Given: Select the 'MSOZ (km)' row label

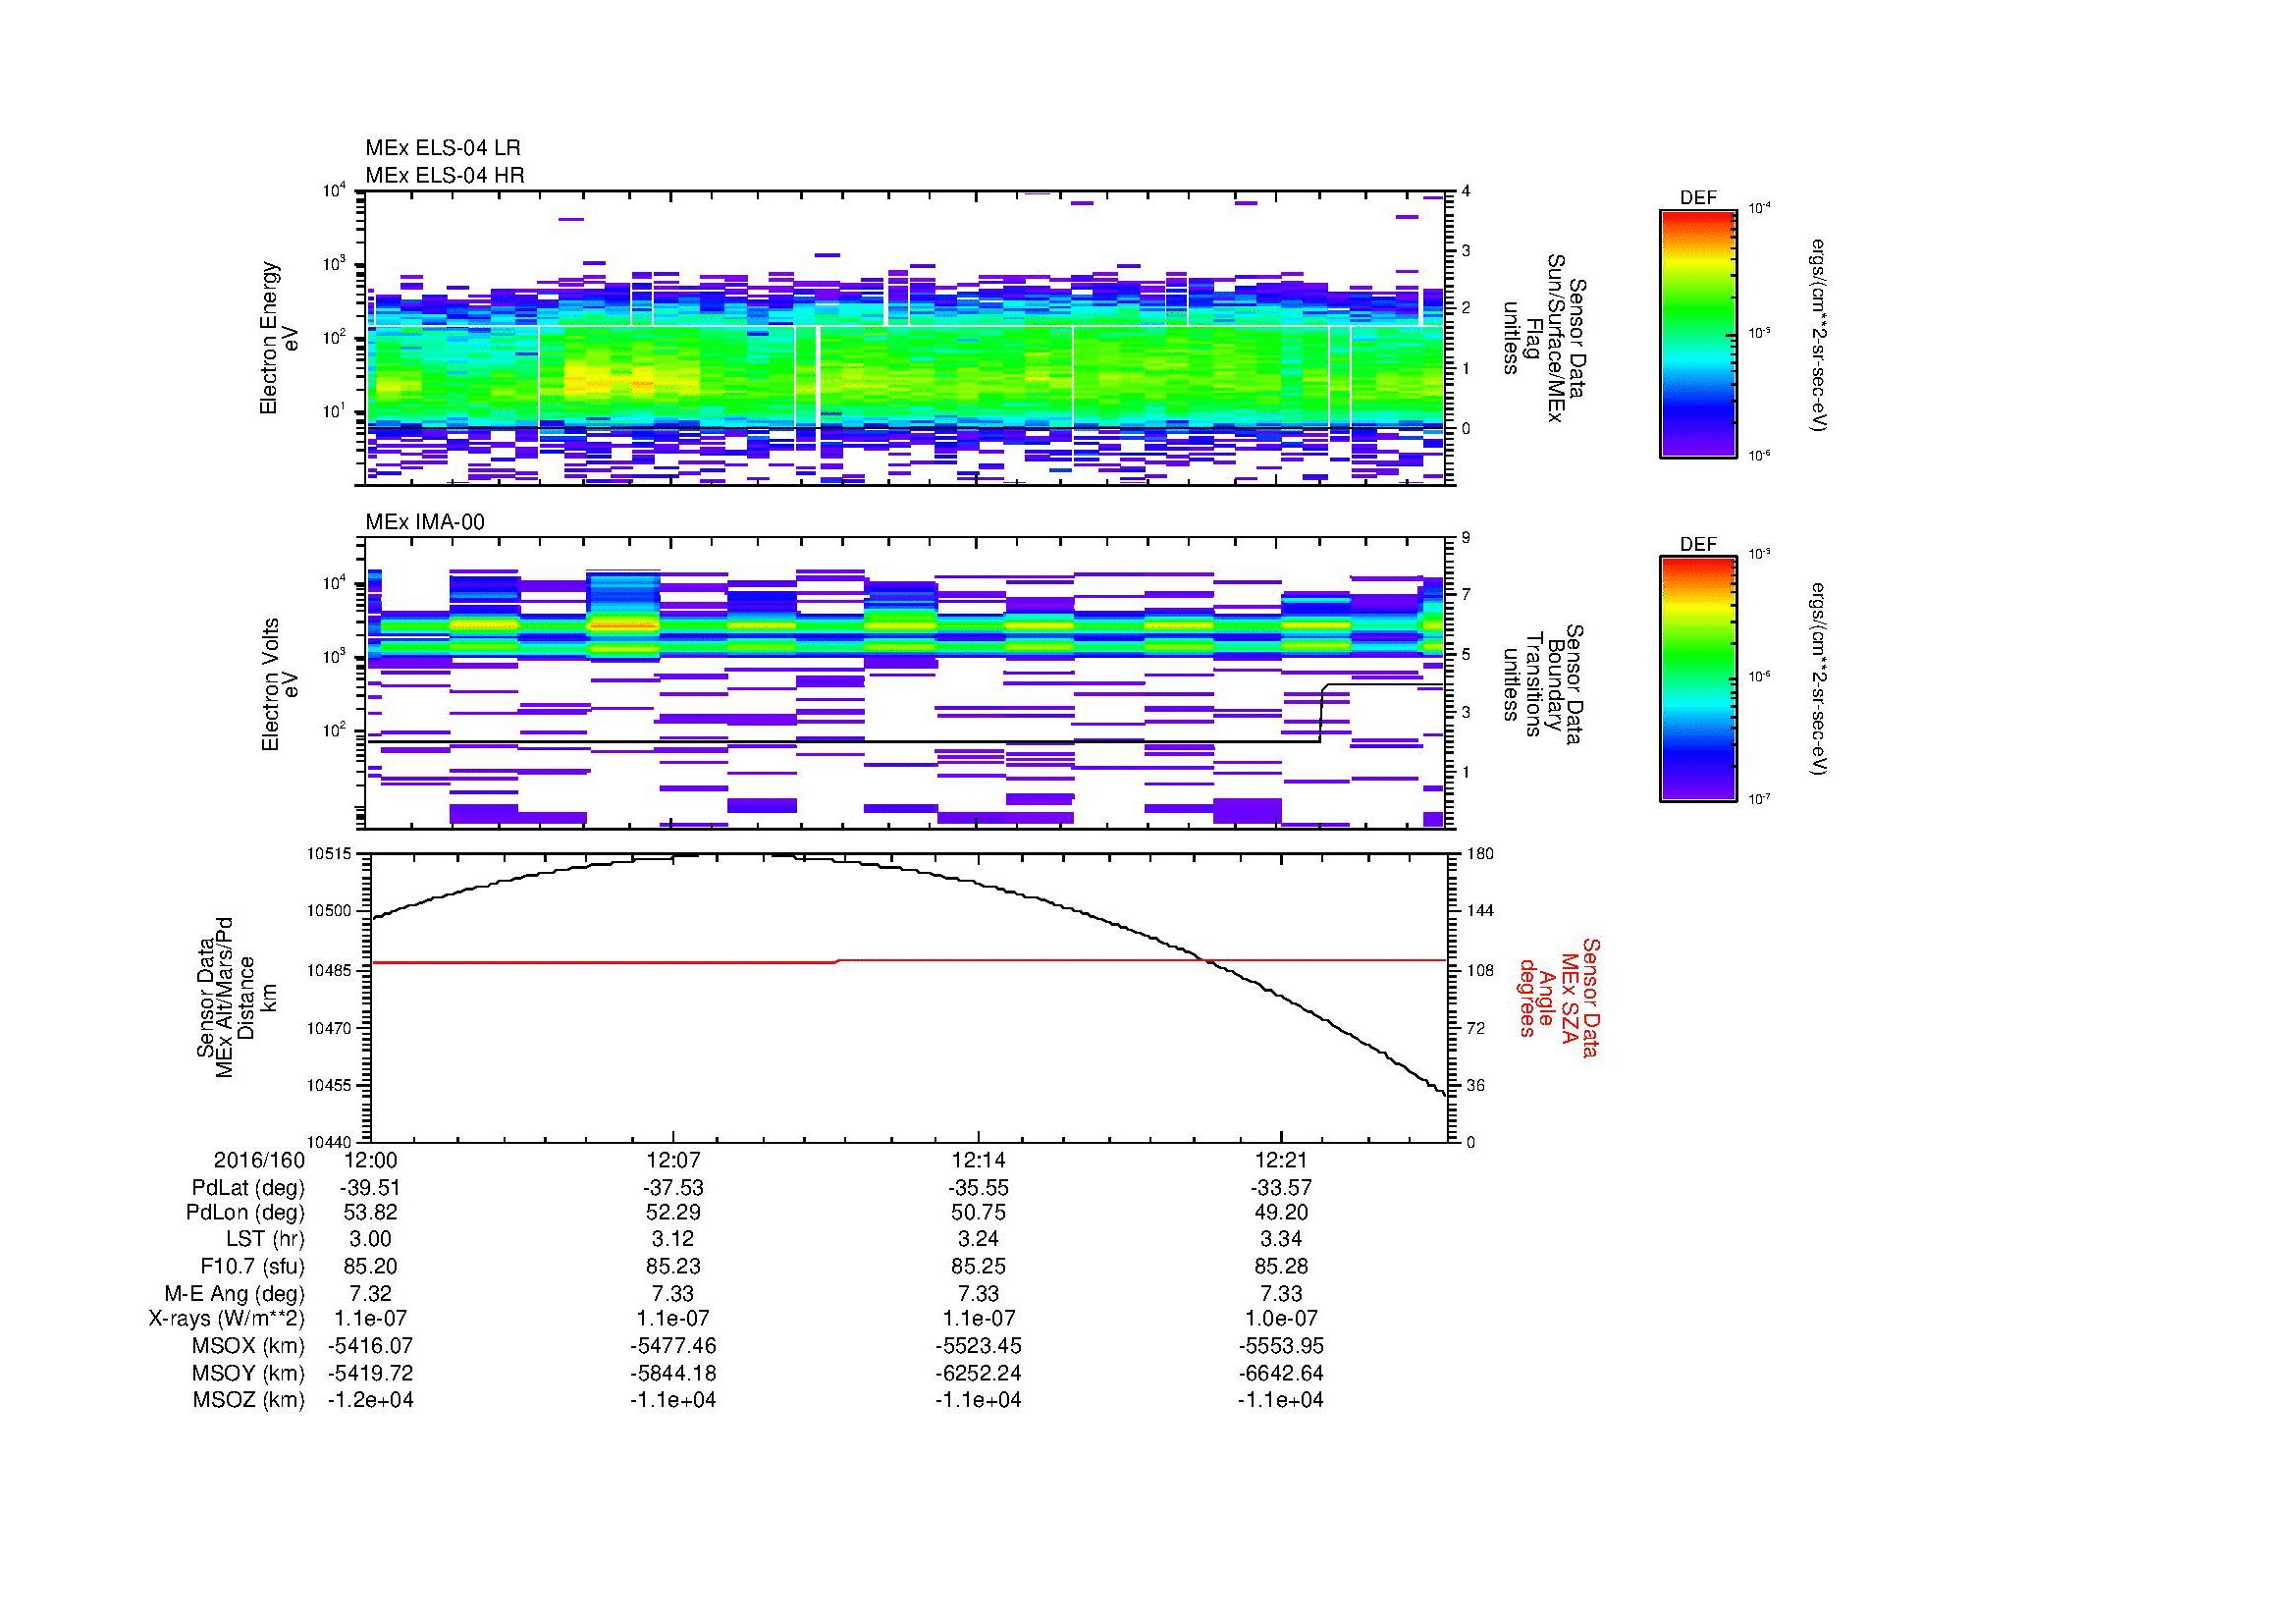Looking at the screenshot, I should (249, 1401).
